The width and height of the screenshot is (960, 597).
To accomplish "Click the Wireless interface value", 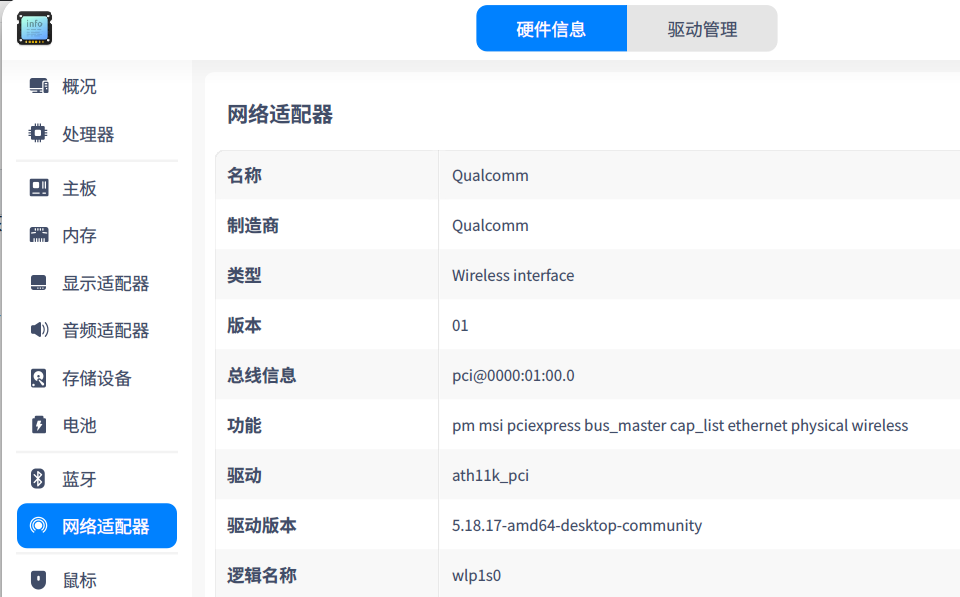I will [x=513, y=276].
